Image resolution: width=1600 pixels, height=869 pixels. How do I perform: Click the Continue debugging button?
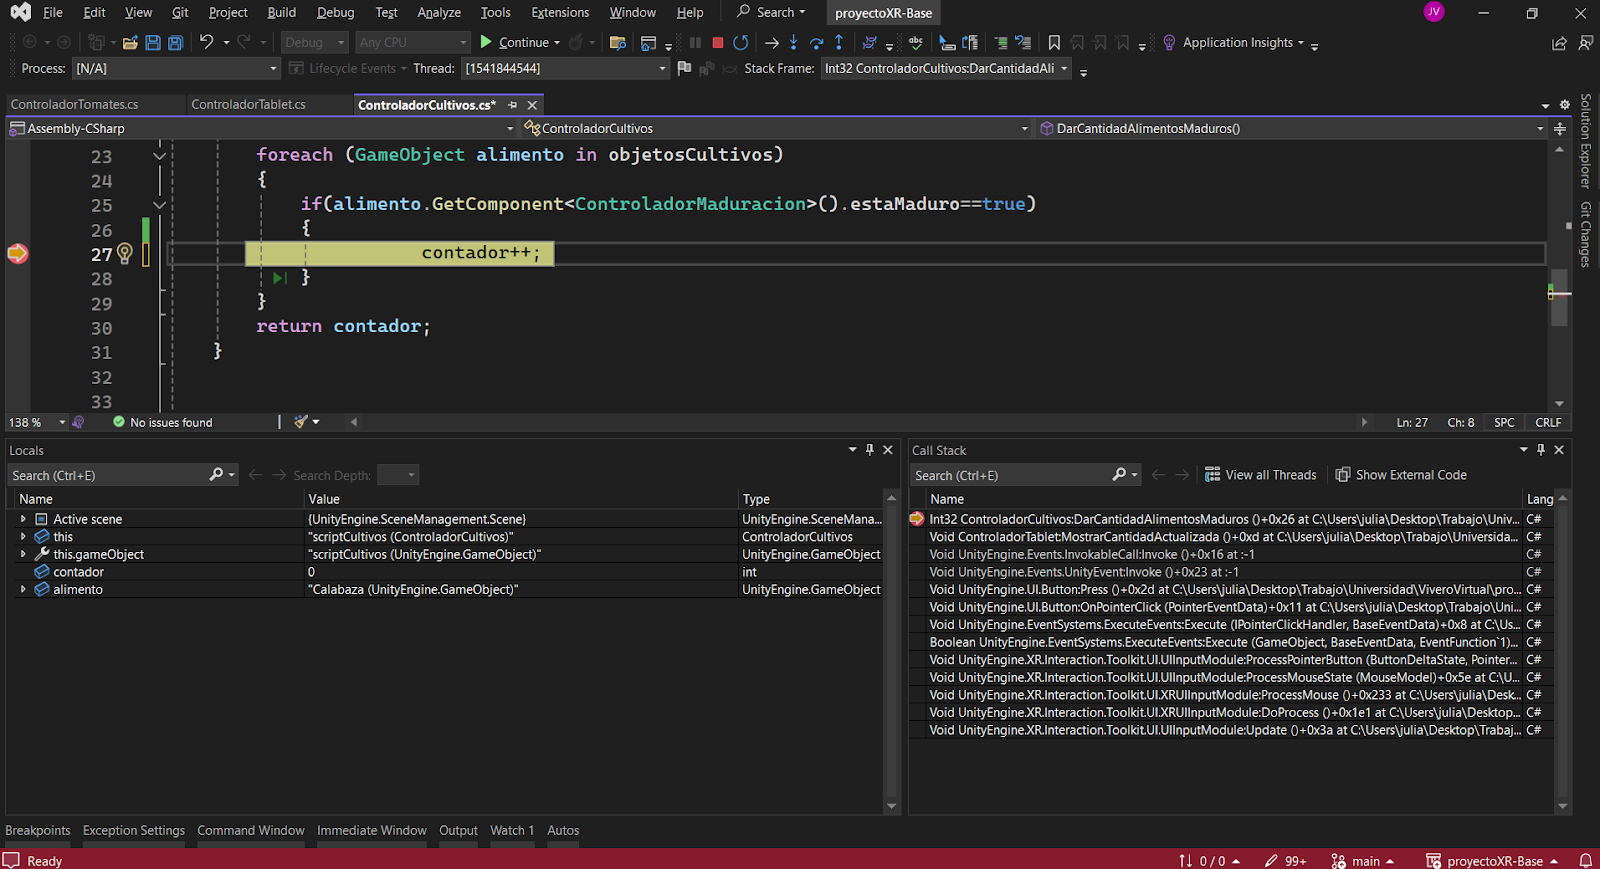tap(515, 42)
